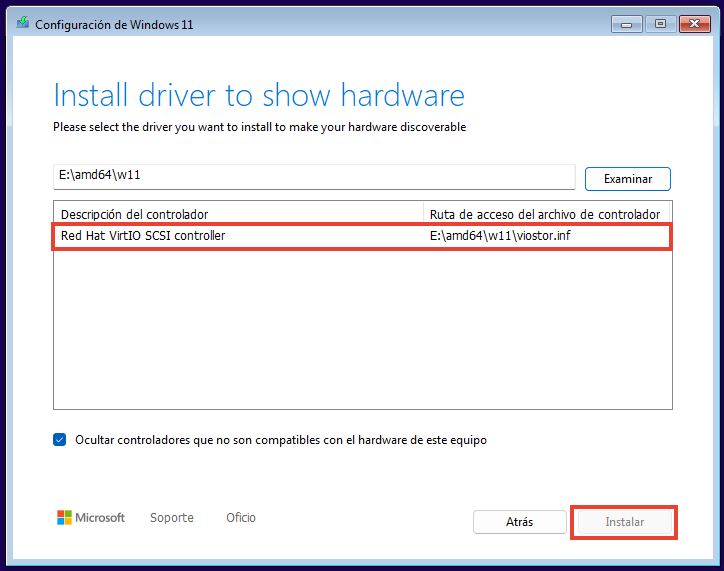Click the Microsoft logo in the footer

(x=91, y=518)
